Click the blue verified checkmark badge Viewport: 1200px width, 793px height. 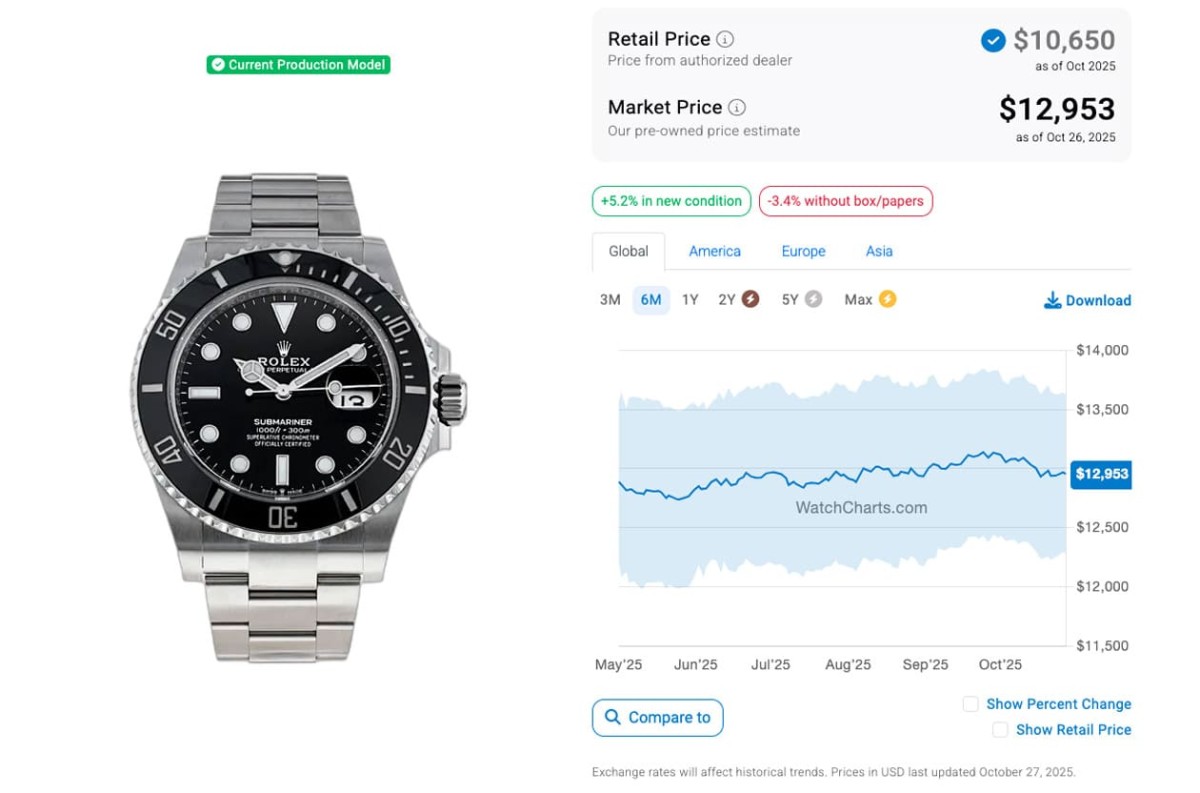992,40
